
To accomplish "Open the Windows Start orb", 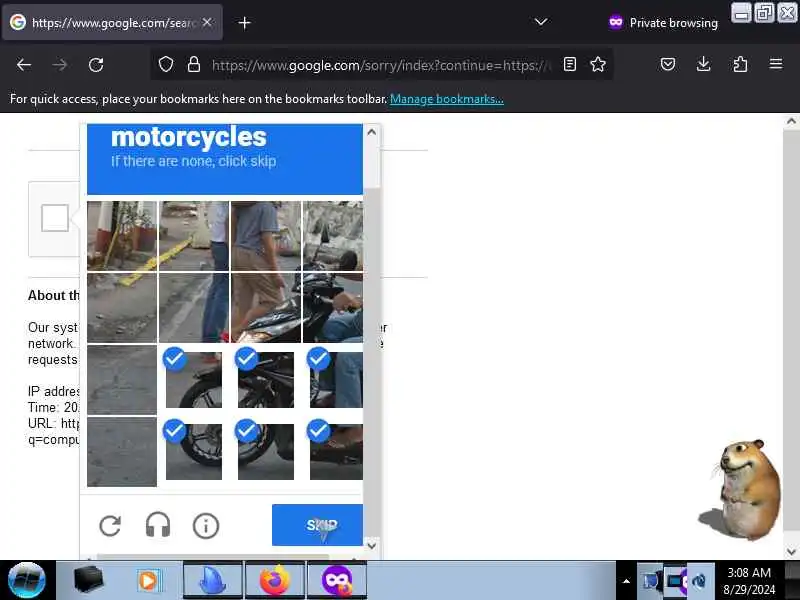I will click(x=27, y=580).
